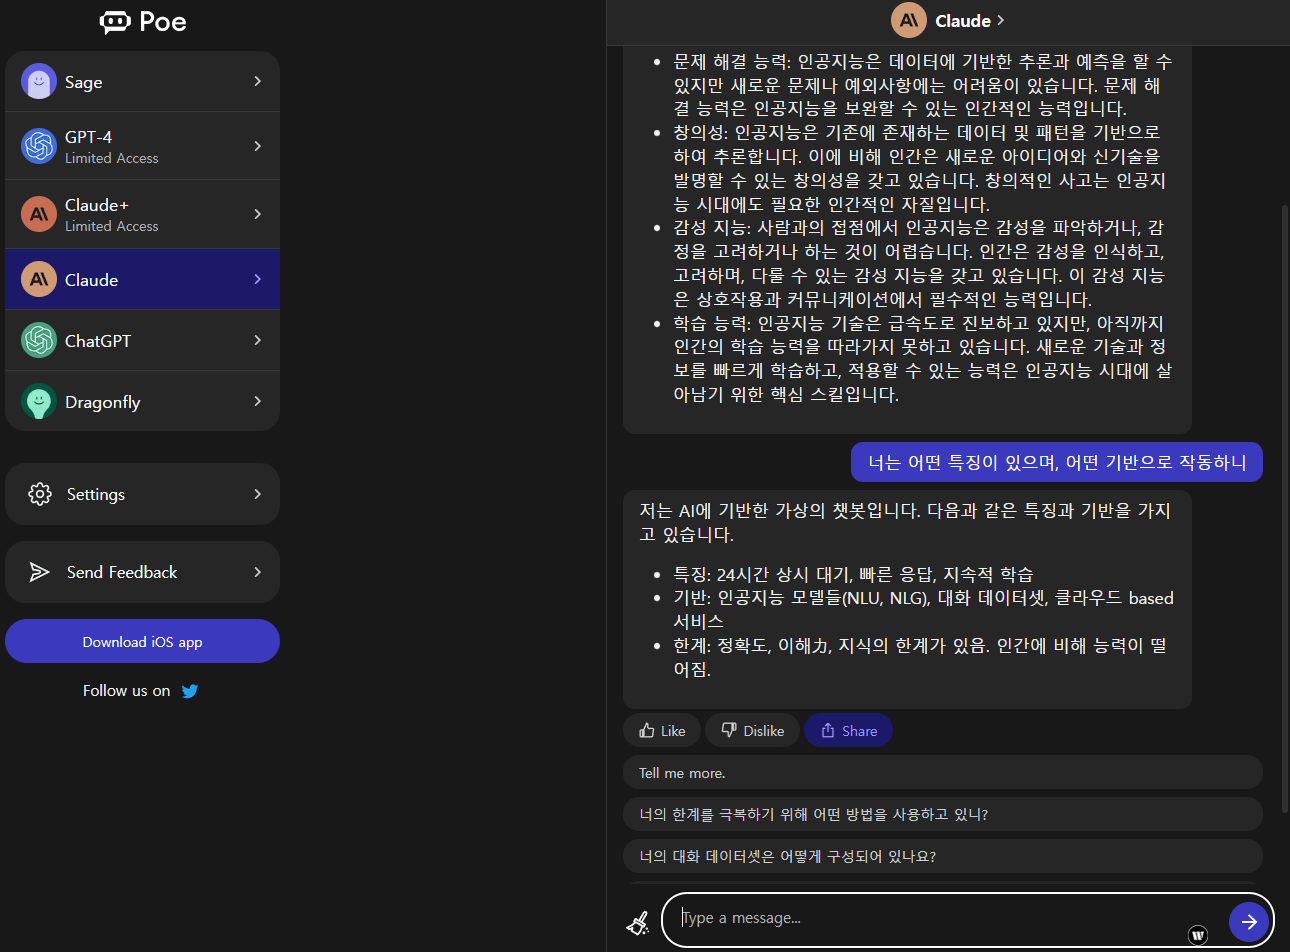Viewport: 1290px width, 952px height.
Task: Click the Dragonfly bot avatar icon
Action: (39, 402)
